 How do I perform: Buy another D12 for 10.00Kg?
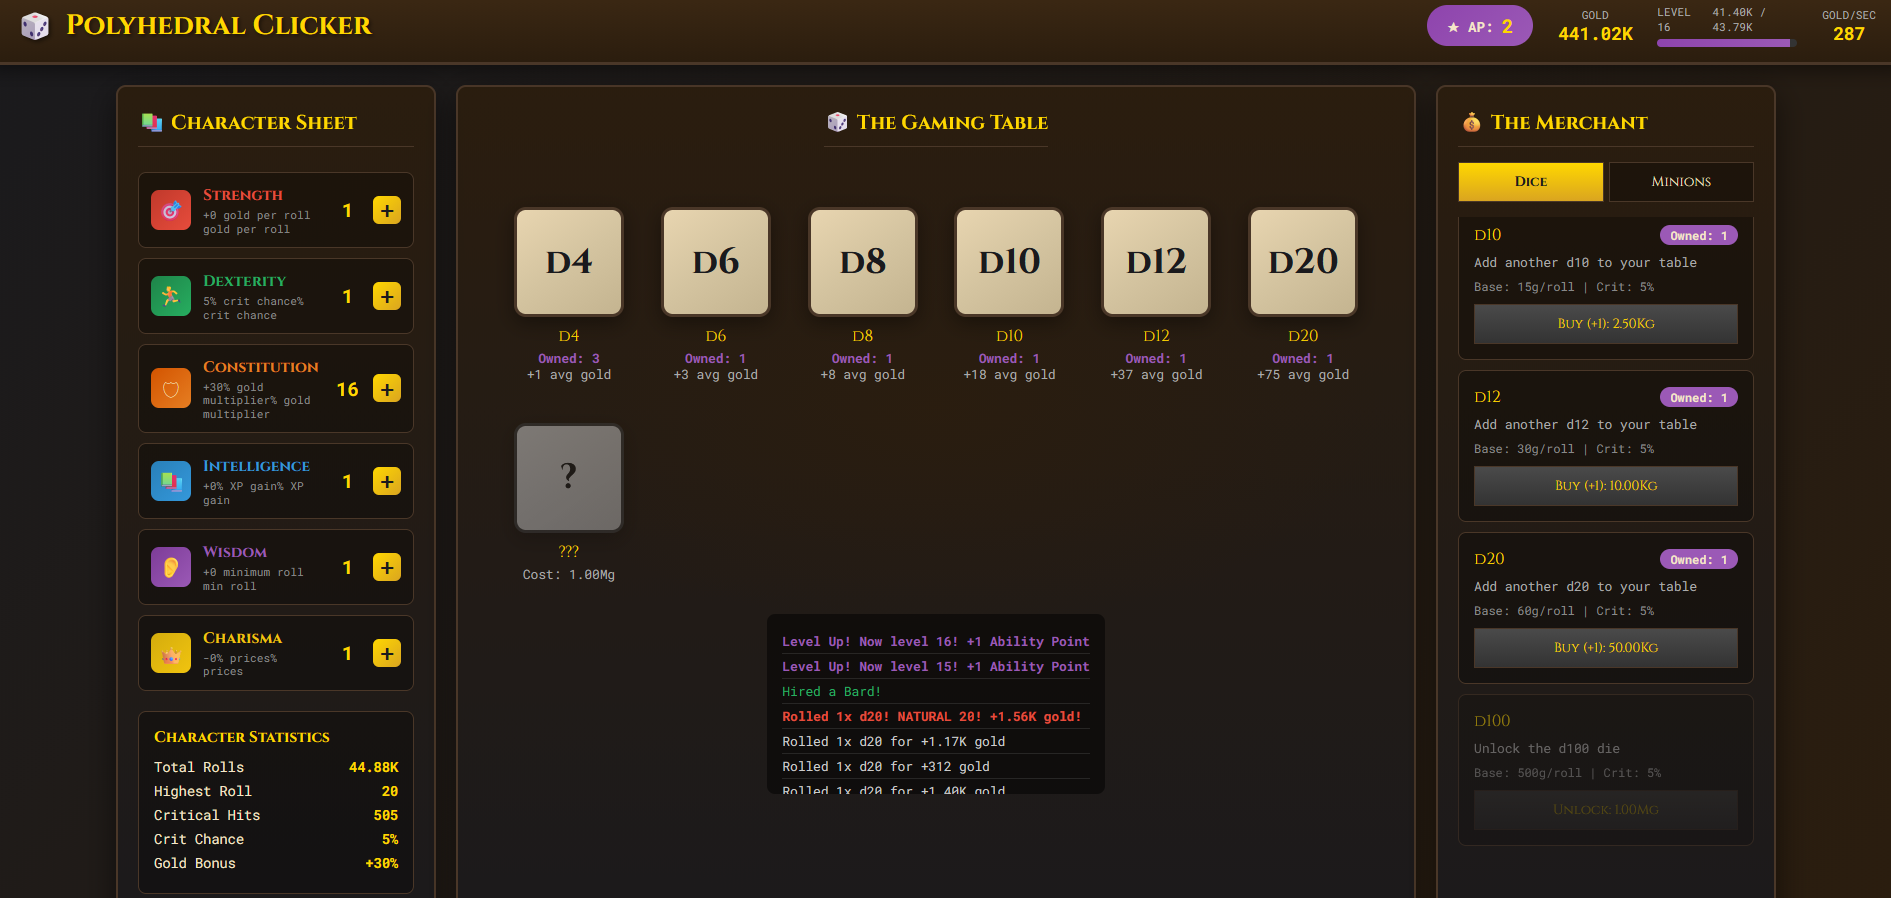[1606, 486]
